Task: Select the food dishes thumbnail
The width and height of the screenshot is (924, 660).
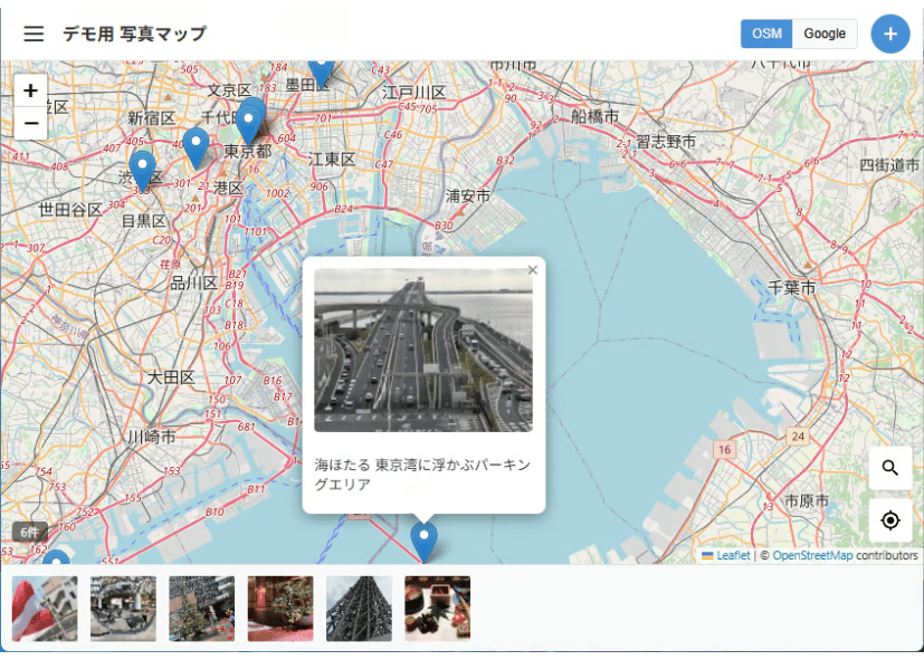Action: click(437, 608)
